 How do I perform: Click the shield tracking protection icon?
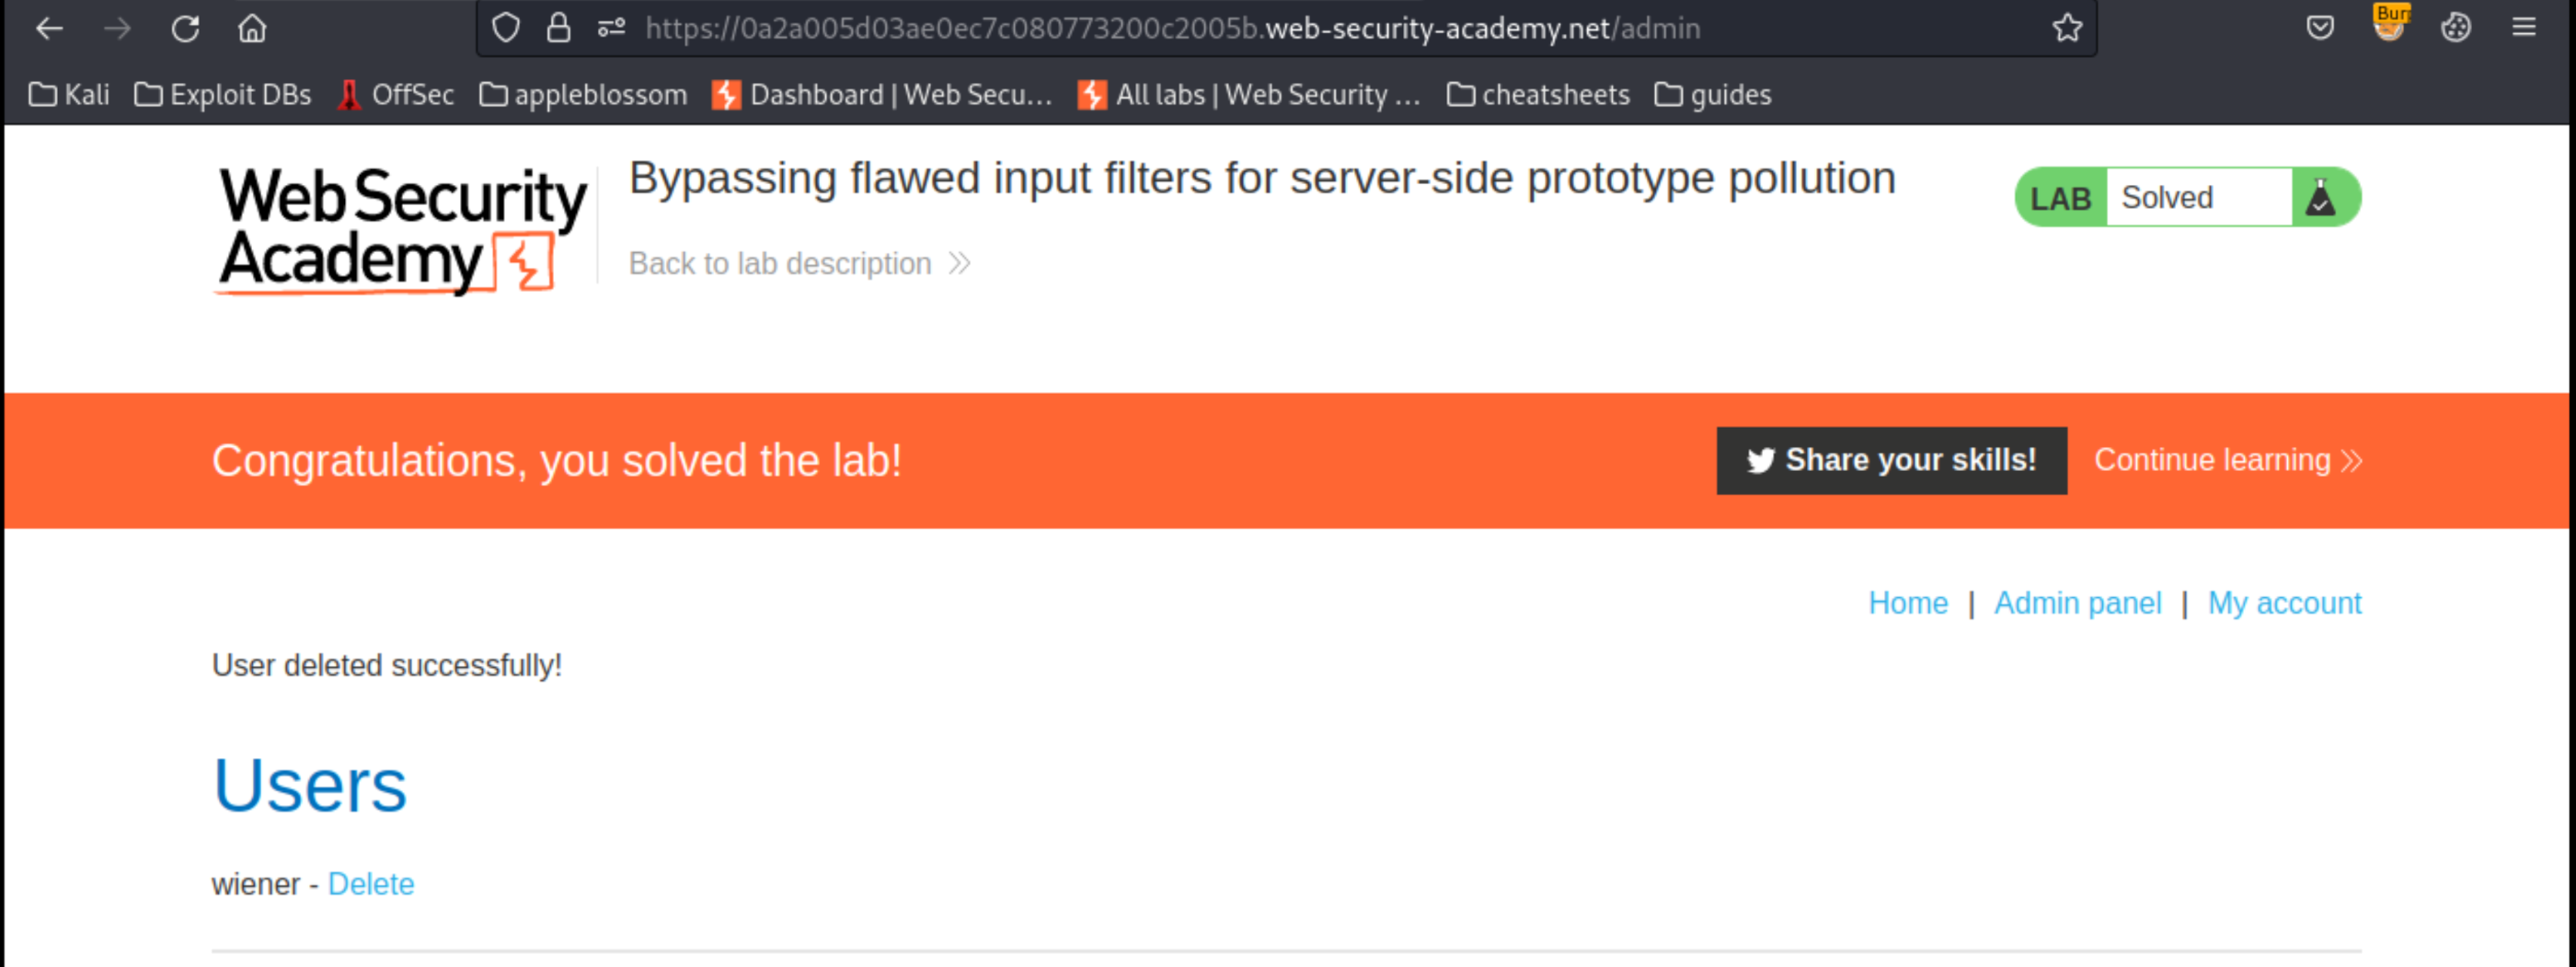pos(506,28)
